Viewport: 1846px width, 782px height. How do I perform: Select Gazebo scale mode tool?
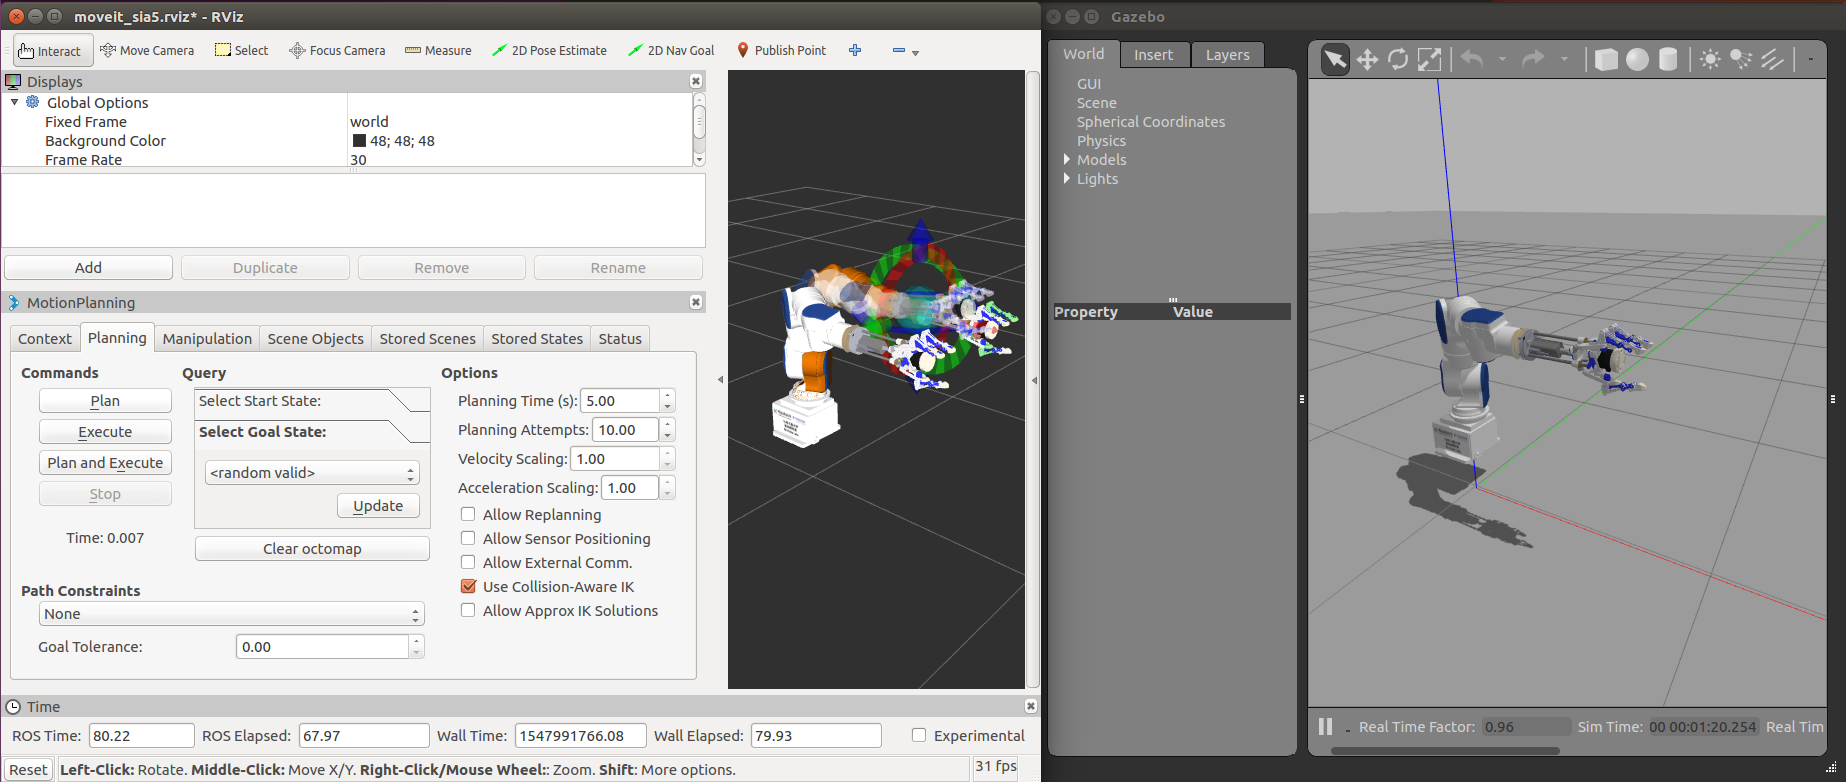[1430, 59]
